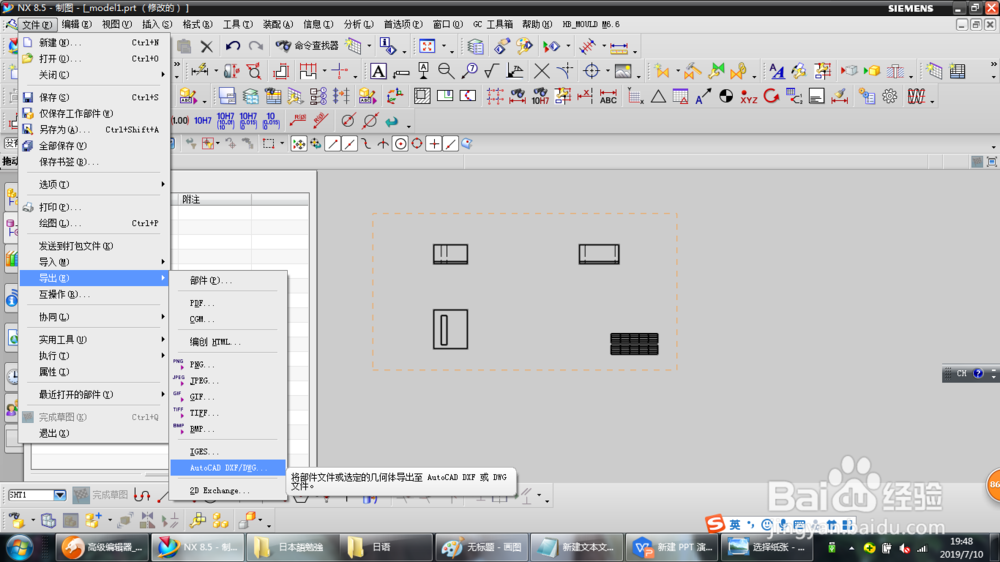
Task: Choose 2D Exchange export option
Action: (x=228, y=491)
